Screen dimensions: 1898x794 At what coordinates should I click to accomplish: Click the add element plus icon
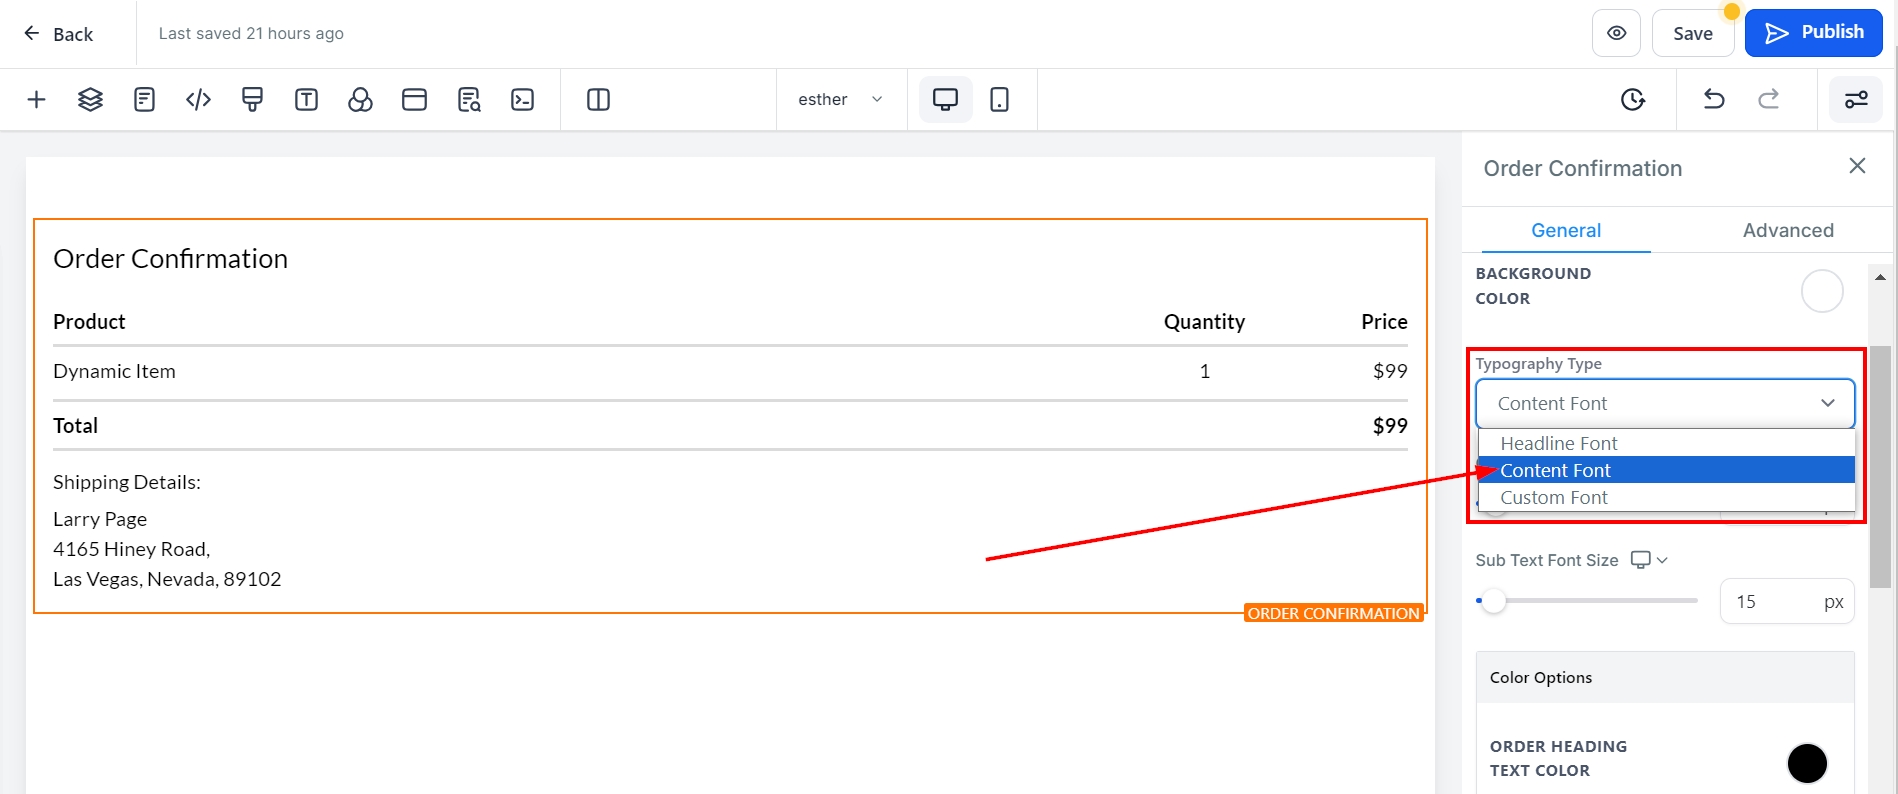37,99
